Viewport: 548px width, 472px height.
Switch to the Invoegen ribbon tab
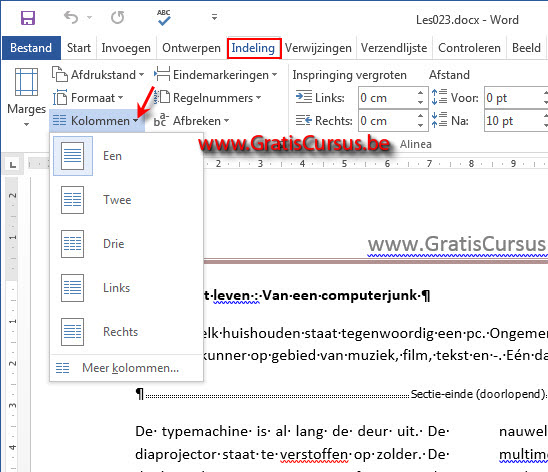[126, 48]
